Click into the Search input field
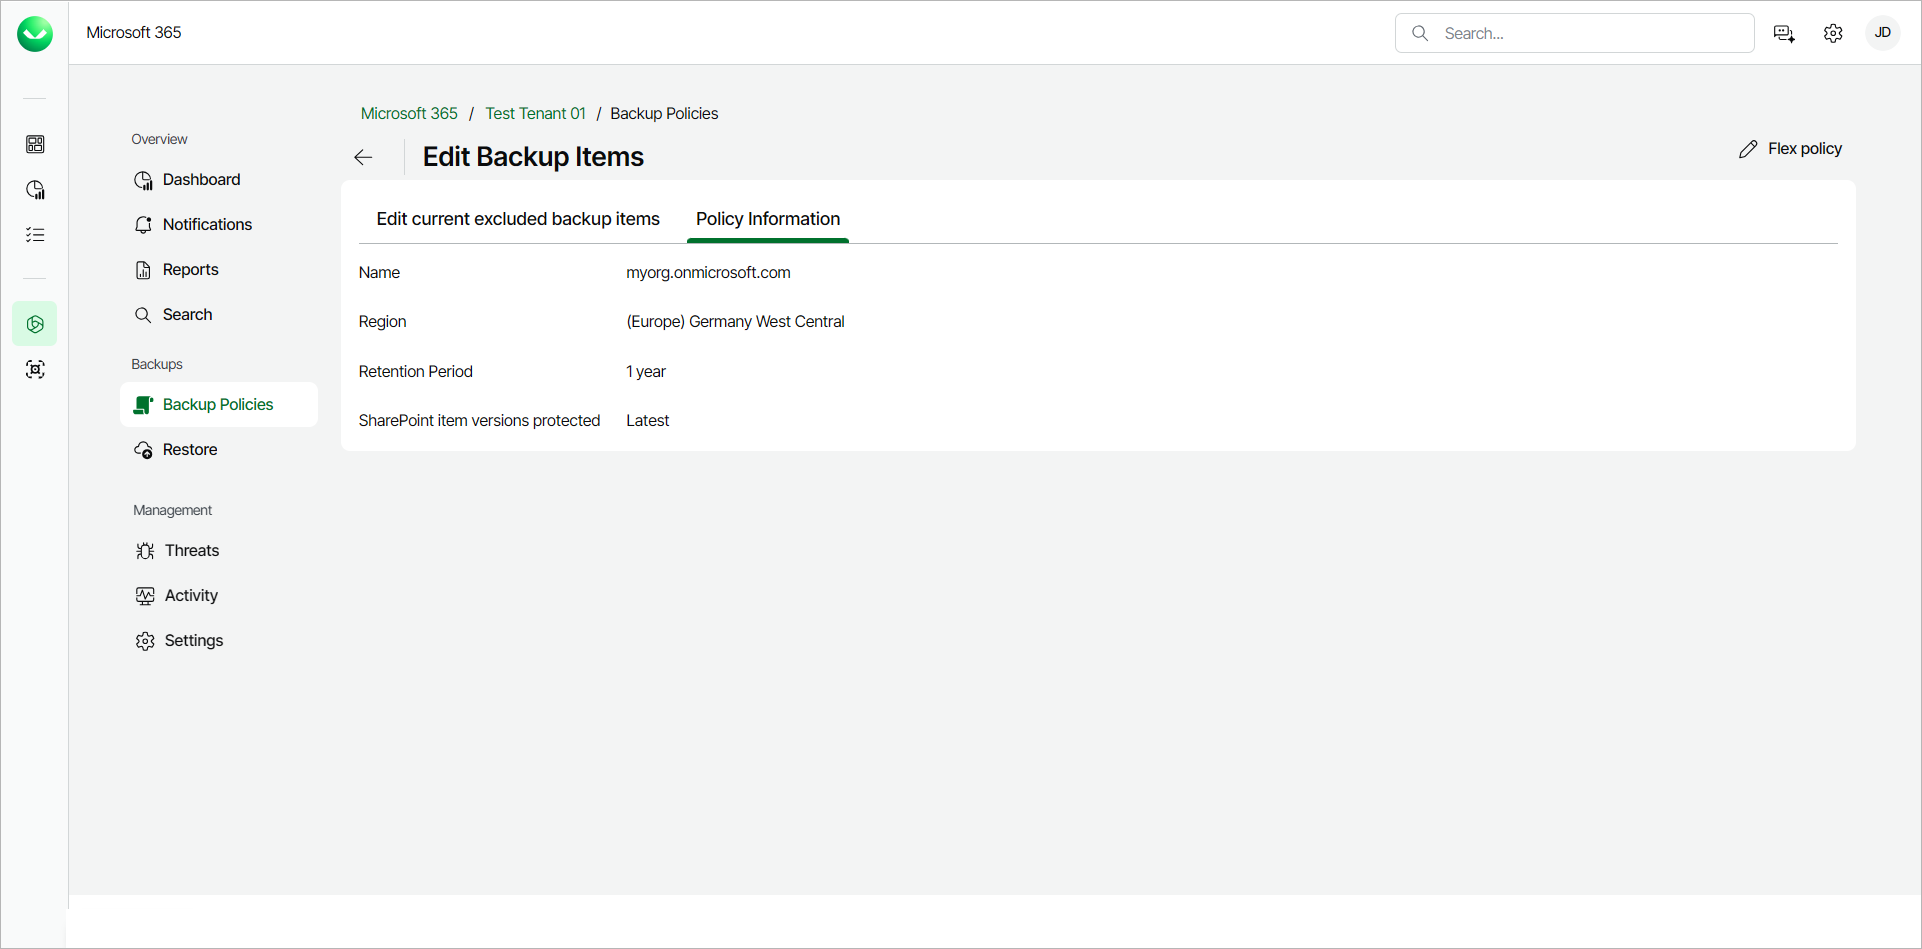The height and width of the screenshot is (949, 1922). [1590, 34]
